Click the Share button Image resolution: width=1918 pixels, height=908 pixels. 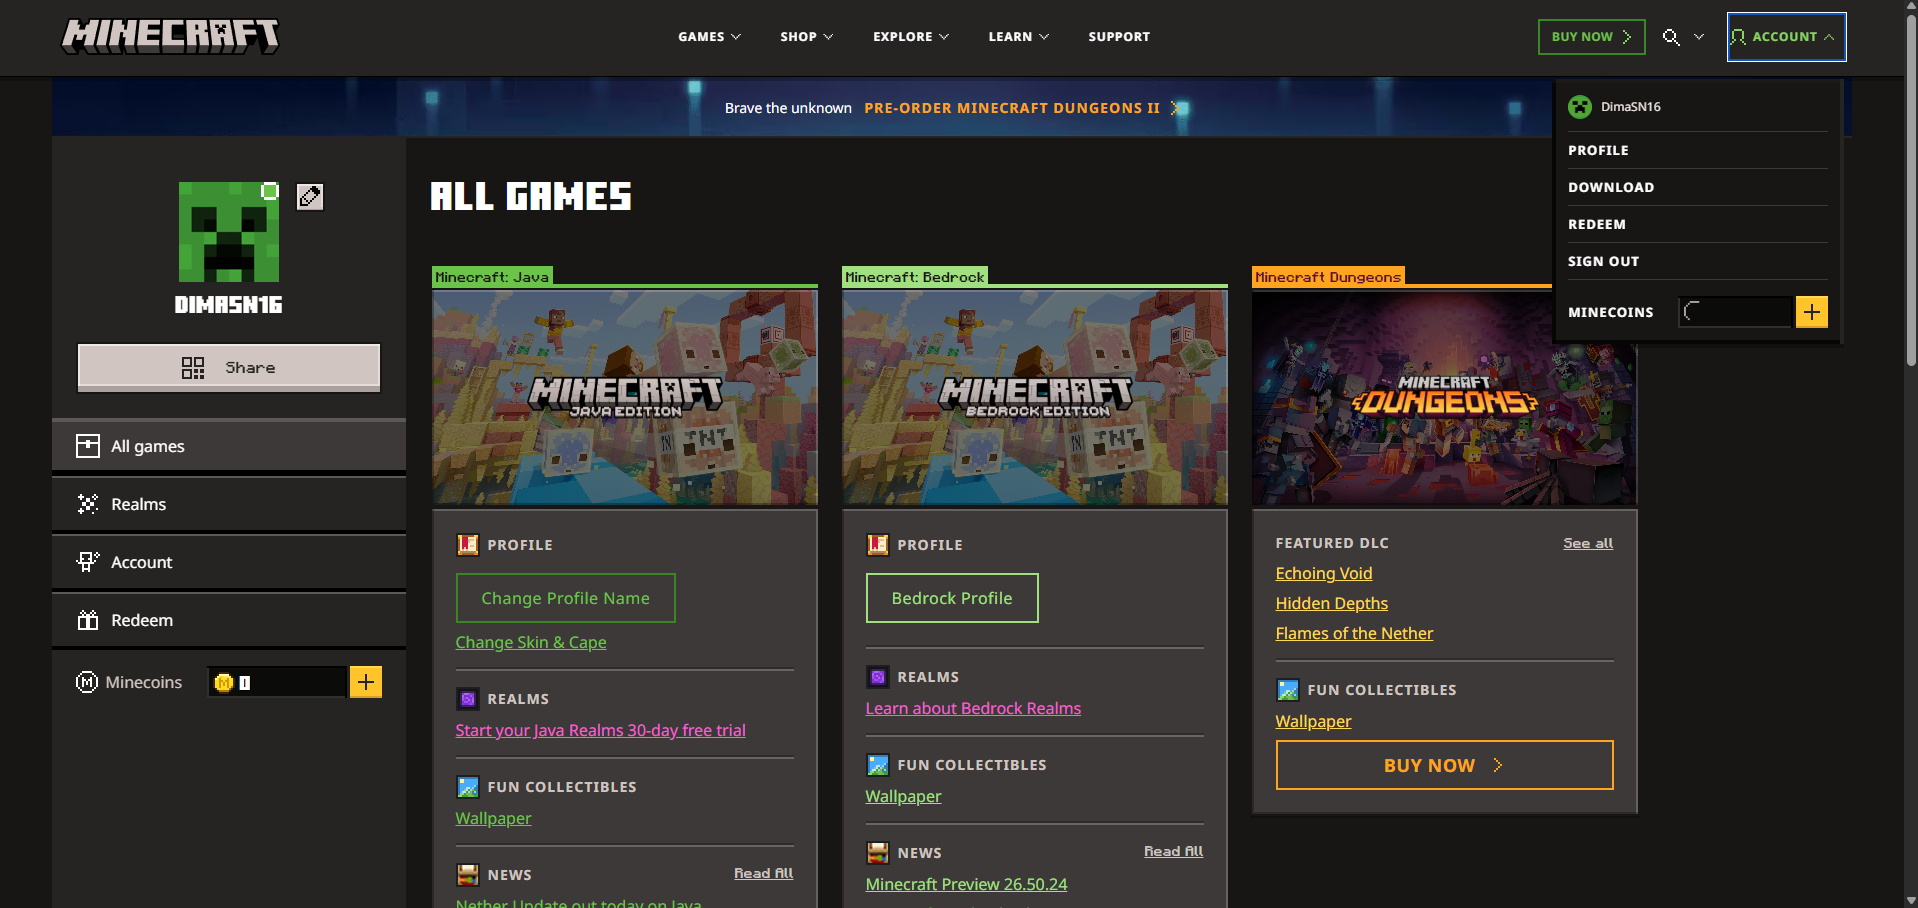pyautogui.click(x=229, y=368)
